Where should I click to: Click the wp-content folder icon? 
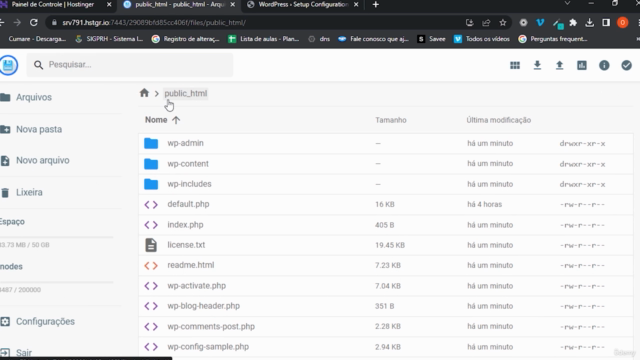click(x=151, y=164)
